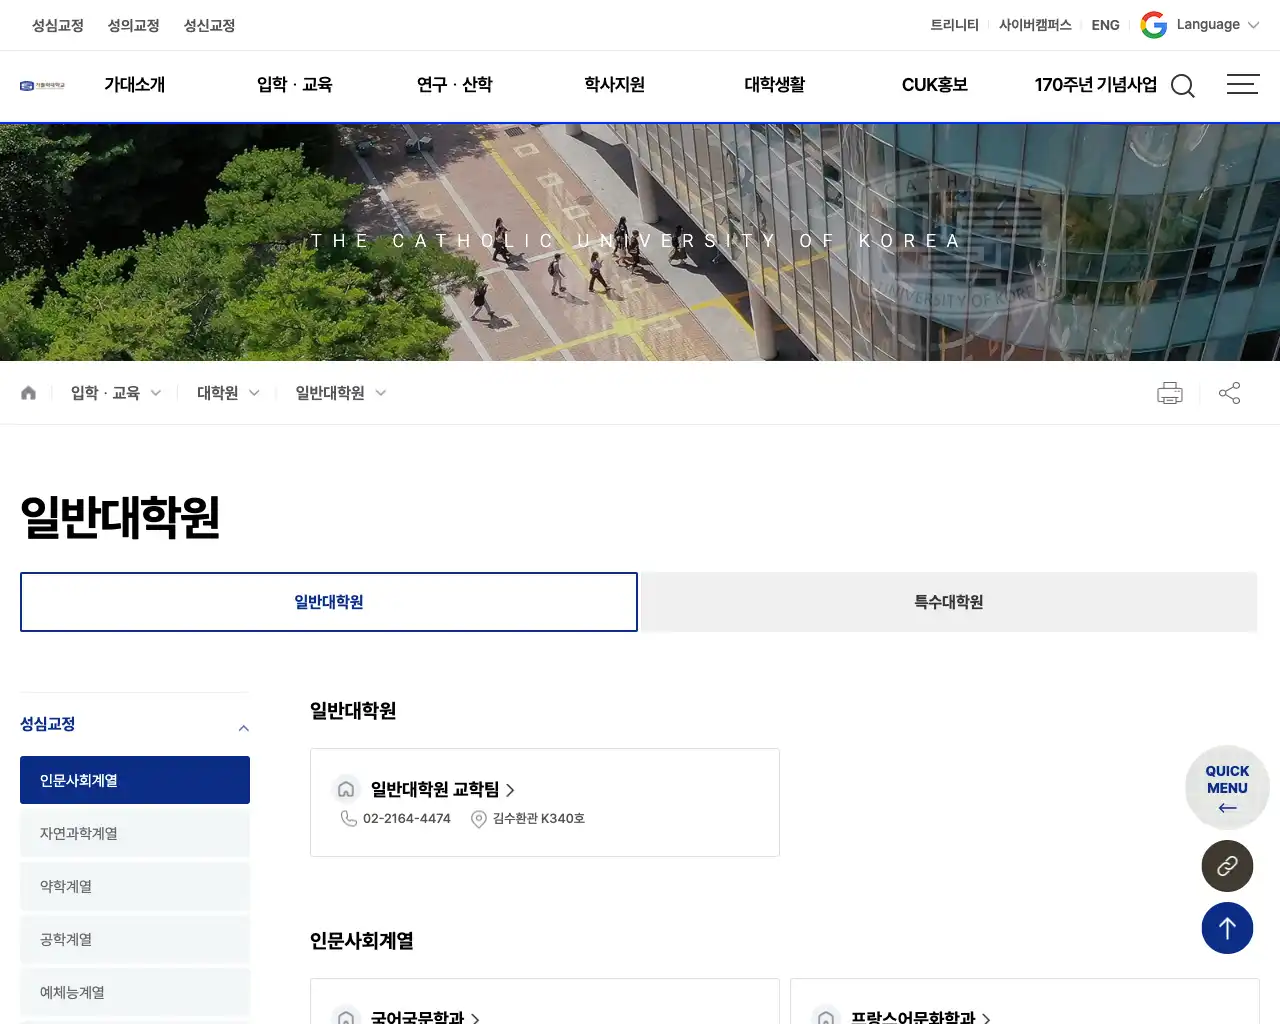
Task: Go to 성신교정 campus link
Action: [x=210, y=25]
